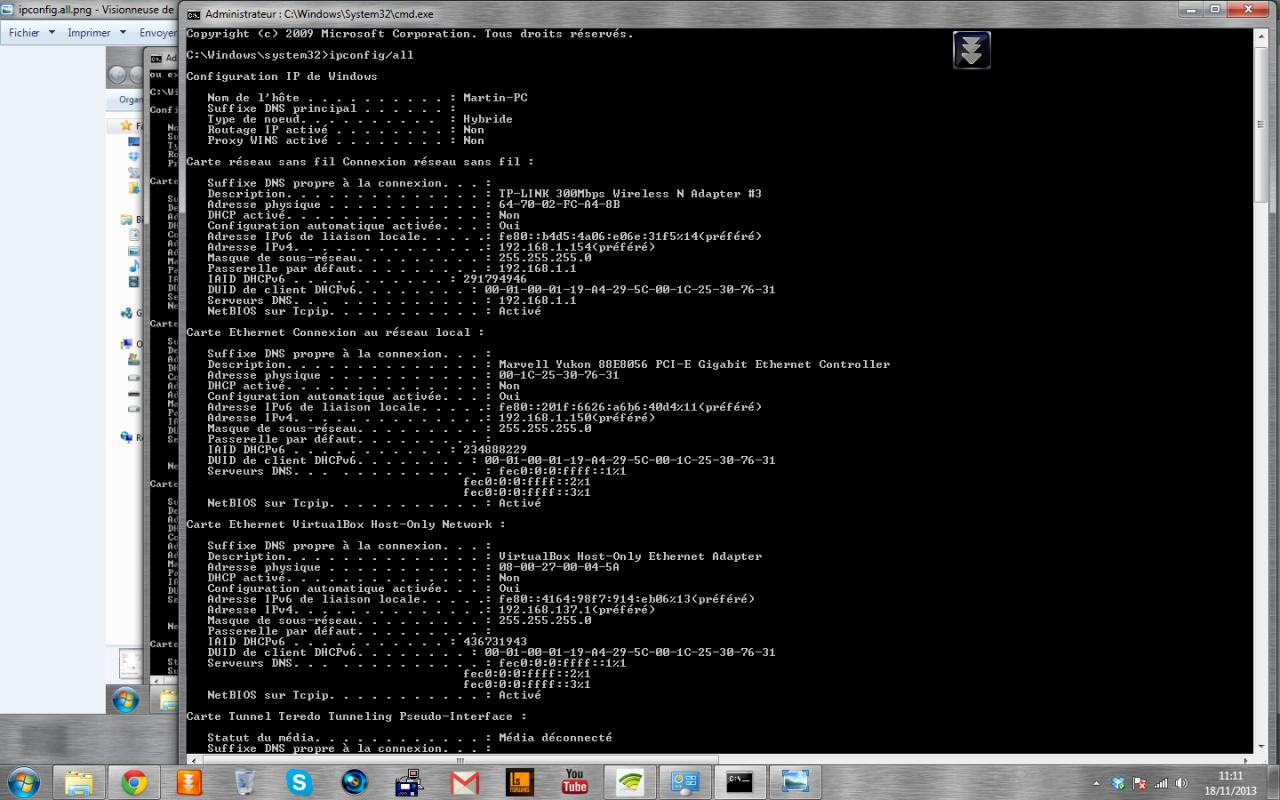
Task: Open the Windows Start menu orb in the taskbar
Action: point(22,782)
